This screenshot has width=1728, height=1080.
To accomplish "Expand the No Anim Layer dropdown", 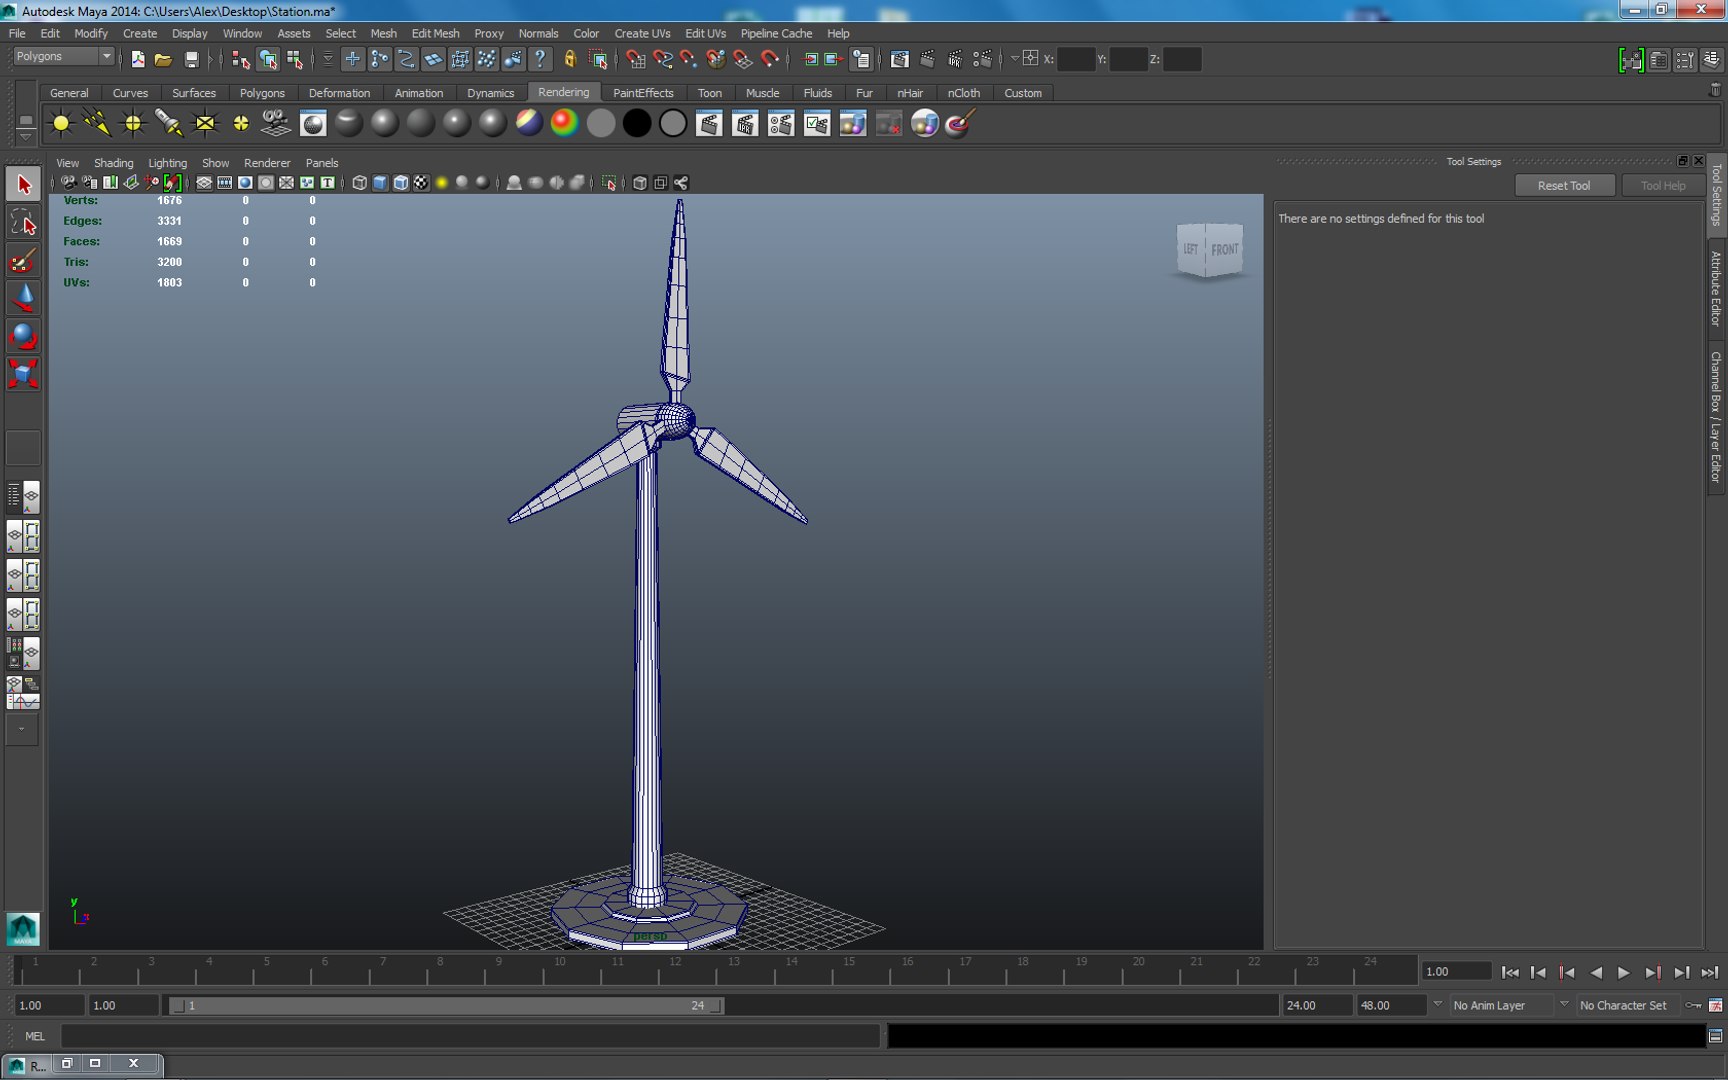I will [x=1438, y=1004].
